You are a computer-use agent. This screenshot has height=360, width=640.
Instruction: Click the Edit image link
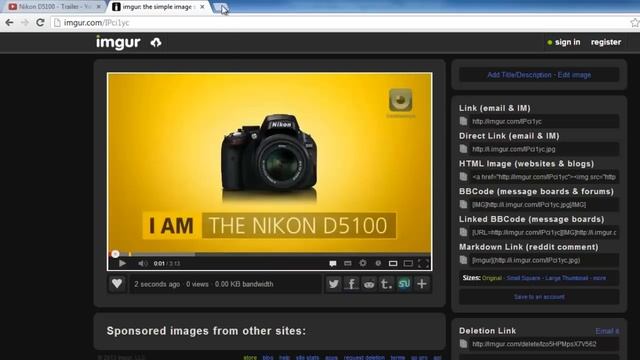click(574, 75)
